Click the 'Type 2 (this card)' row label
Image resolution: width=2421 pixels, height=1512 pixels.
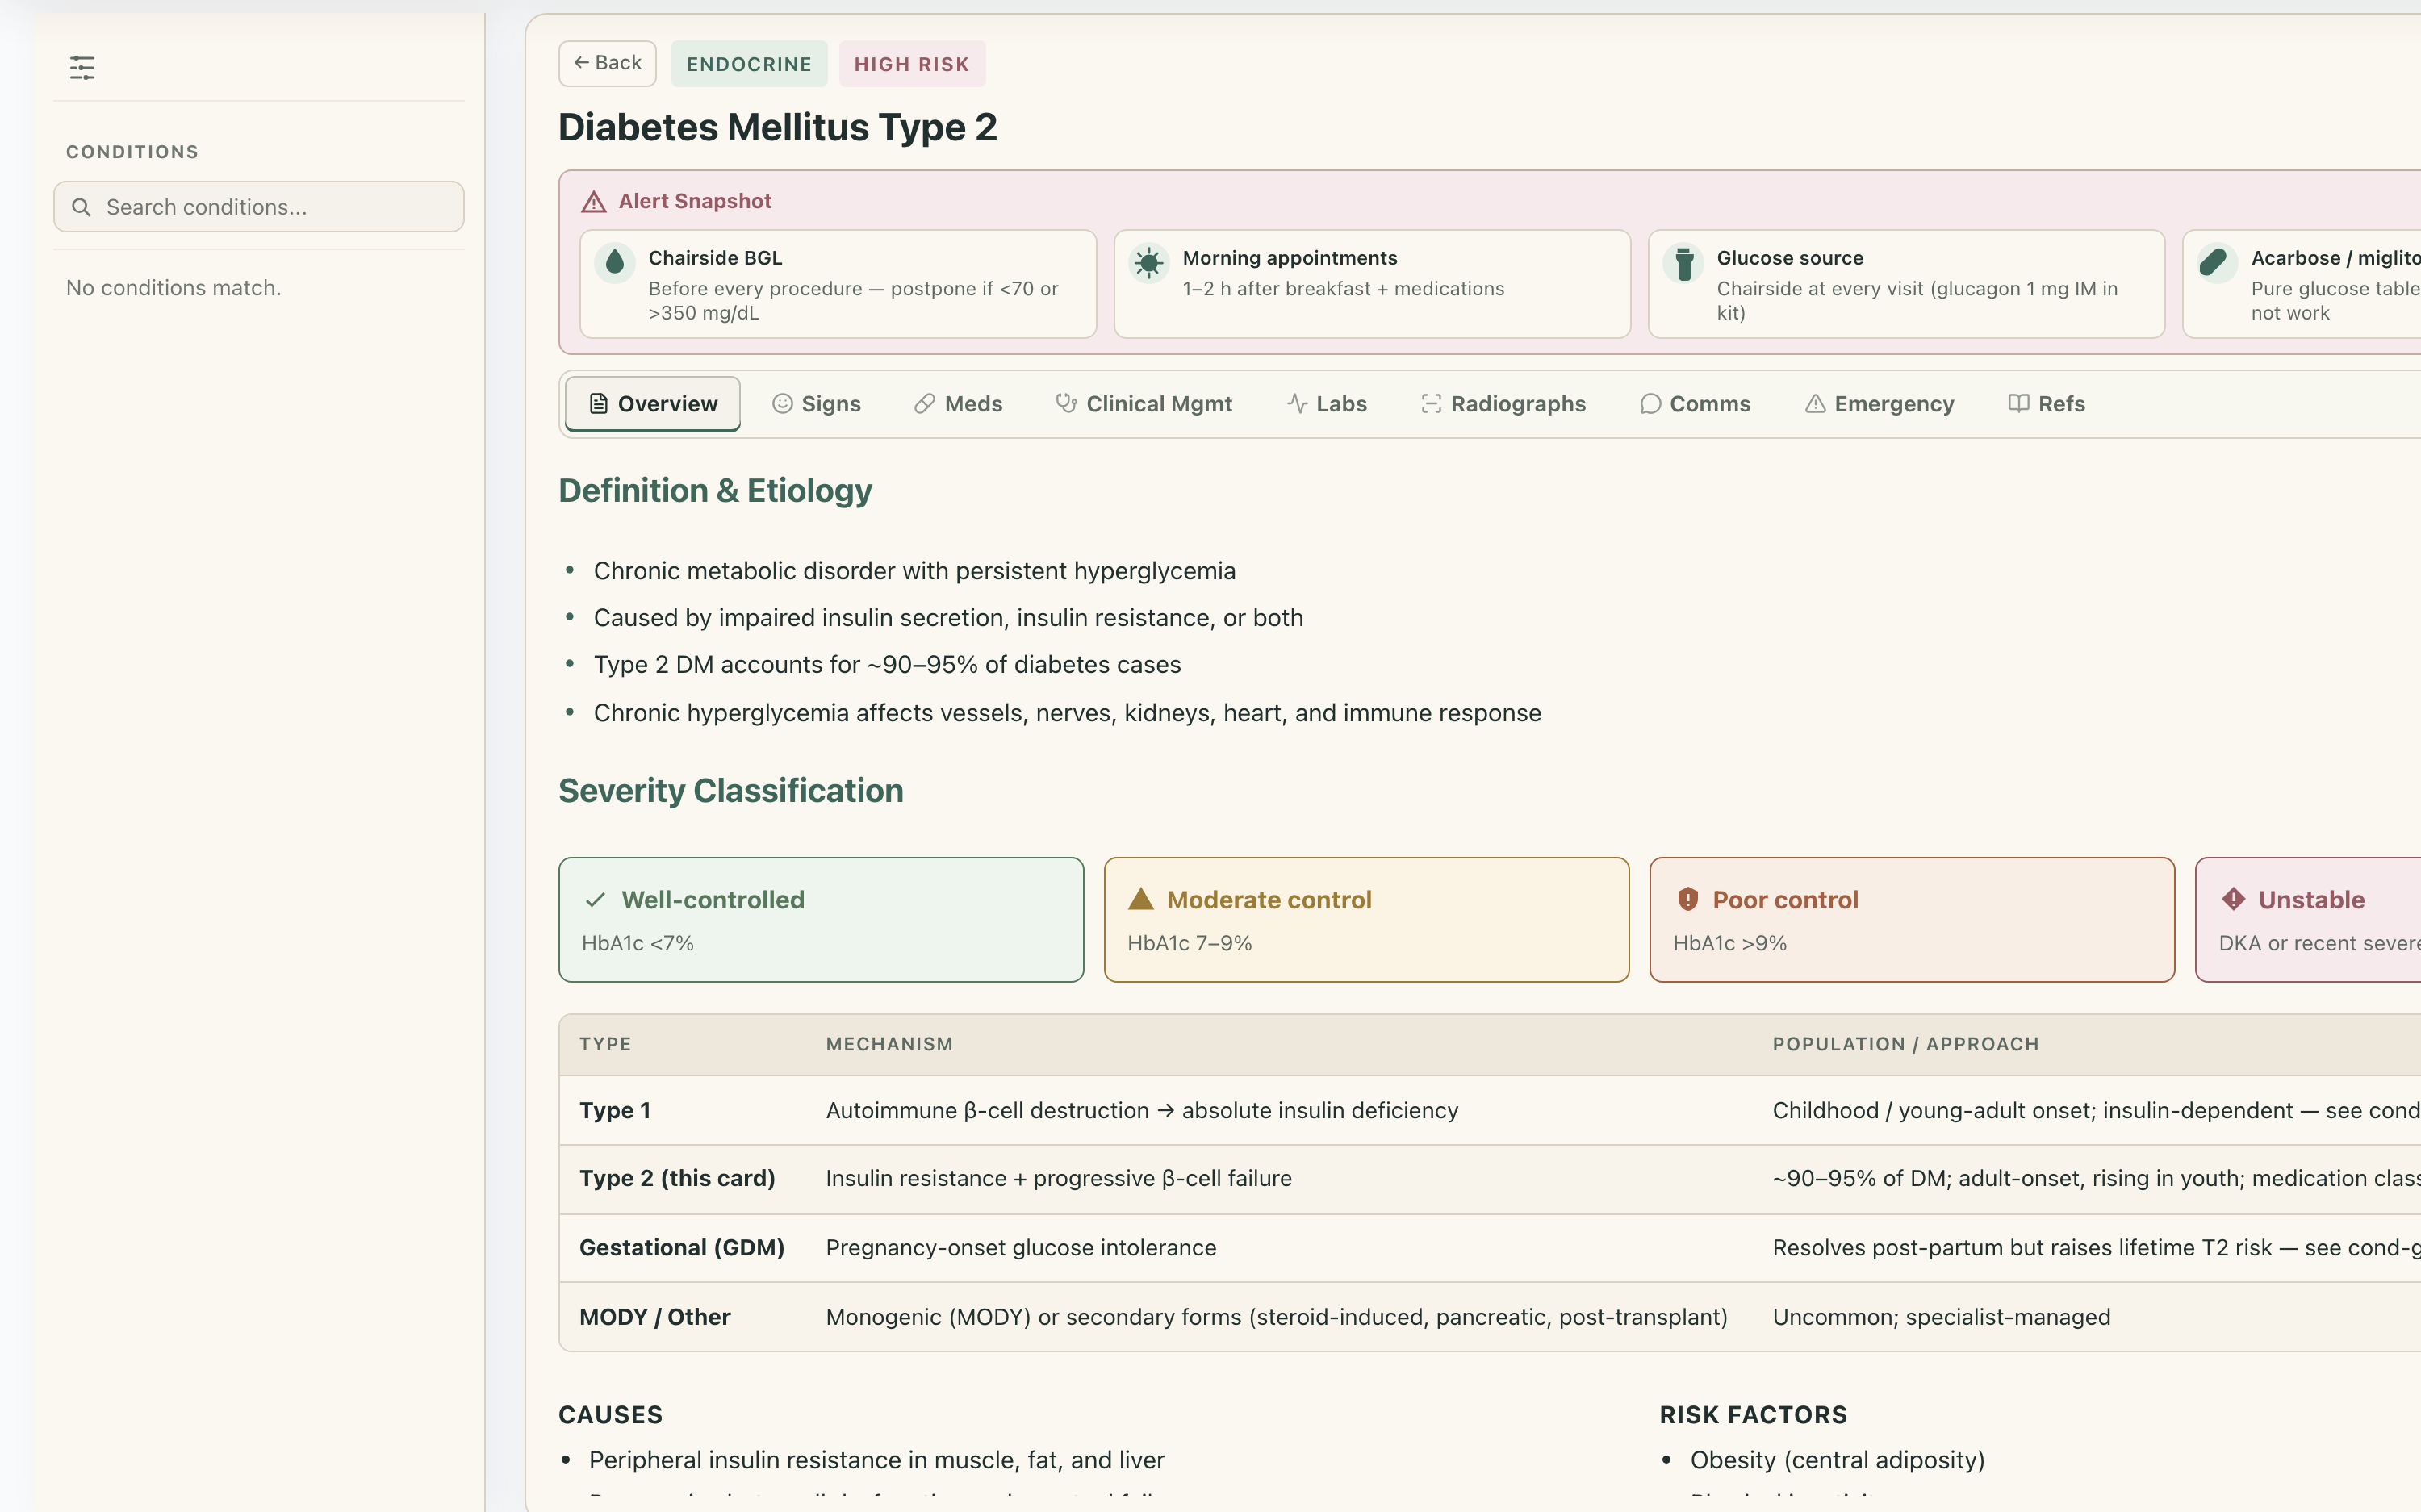(677, 1179)
